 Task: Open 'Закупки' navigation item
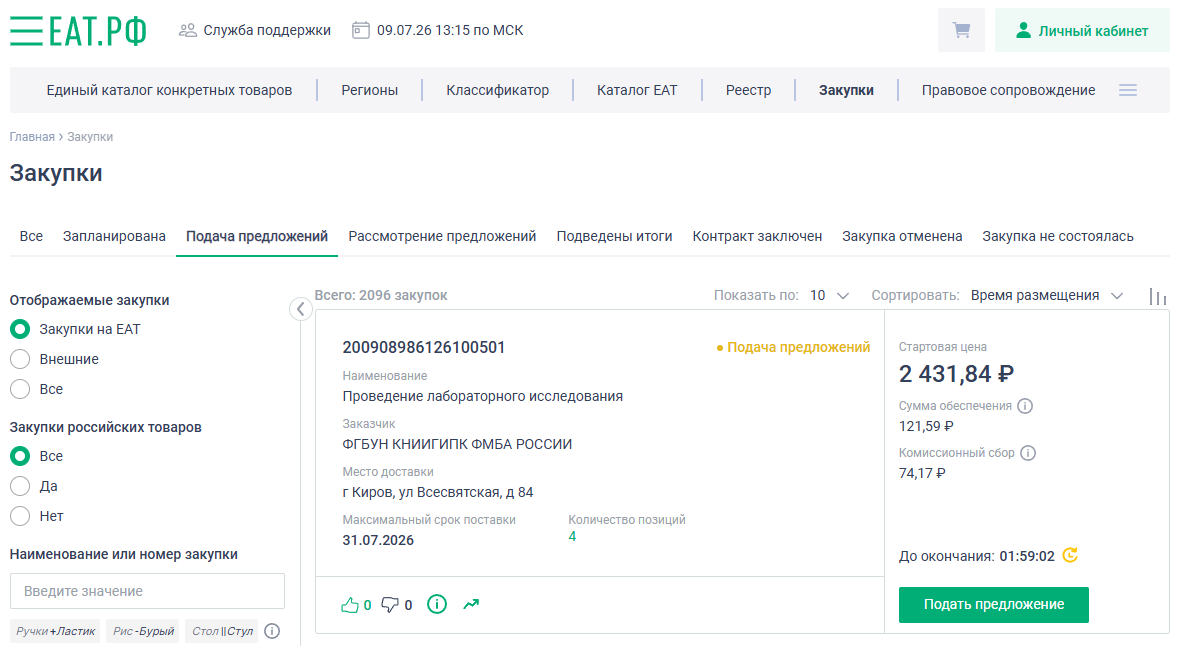click(x=846, y=90)
